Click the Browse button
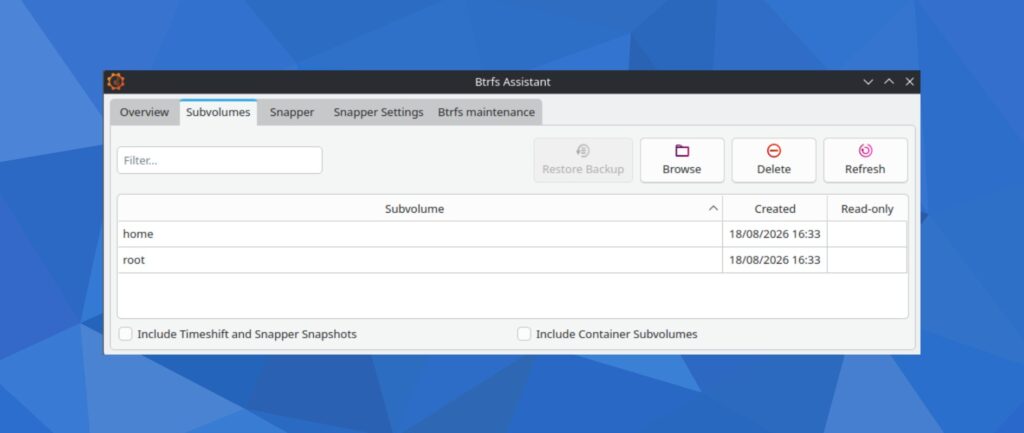1024x433 pixels. point(682,160)
